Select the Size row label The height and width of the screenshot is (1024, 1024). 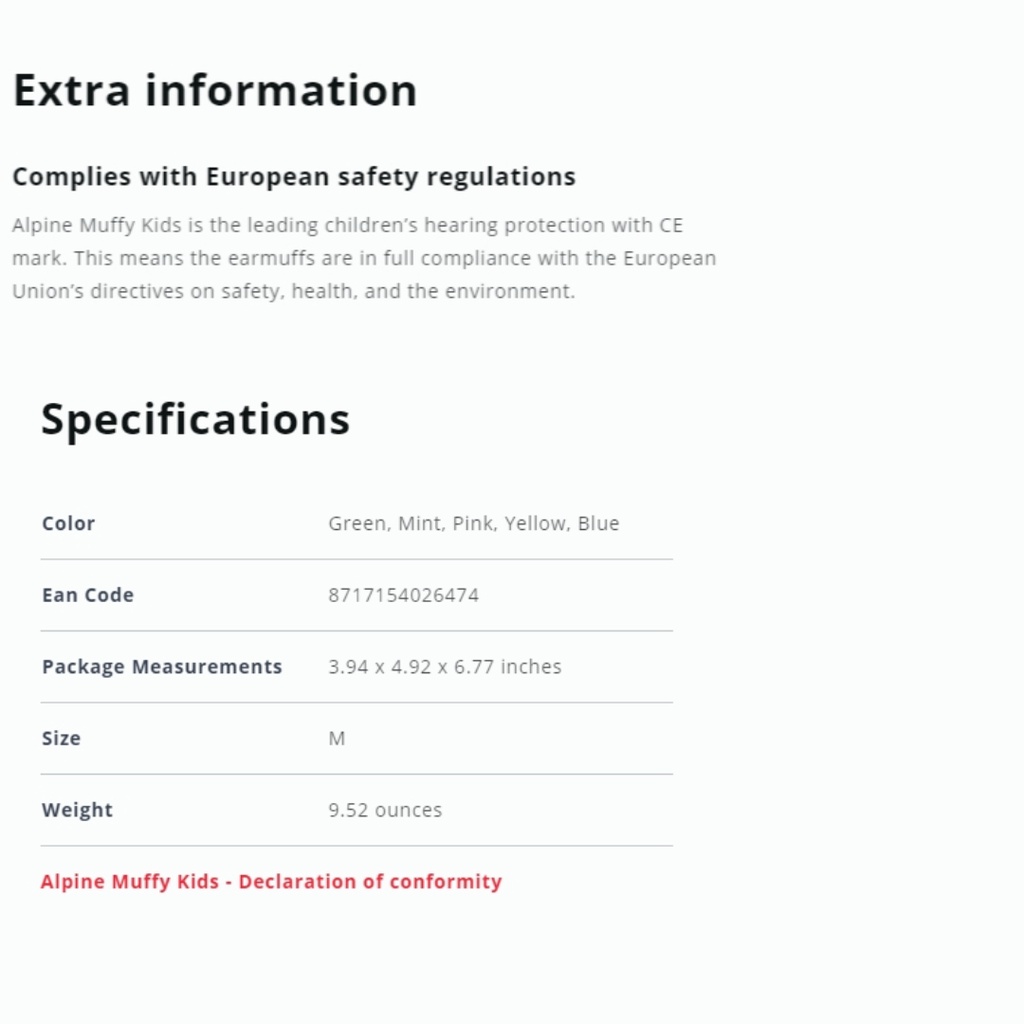(x=61, y=739)
